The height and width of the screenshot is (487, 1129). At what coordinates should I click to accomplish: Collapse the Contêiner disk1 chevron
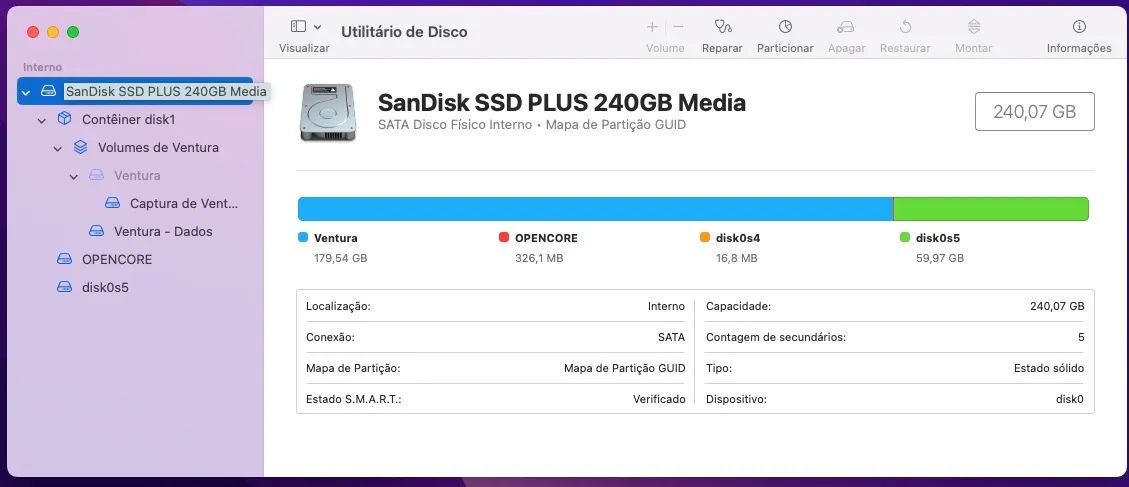(42, 120)
